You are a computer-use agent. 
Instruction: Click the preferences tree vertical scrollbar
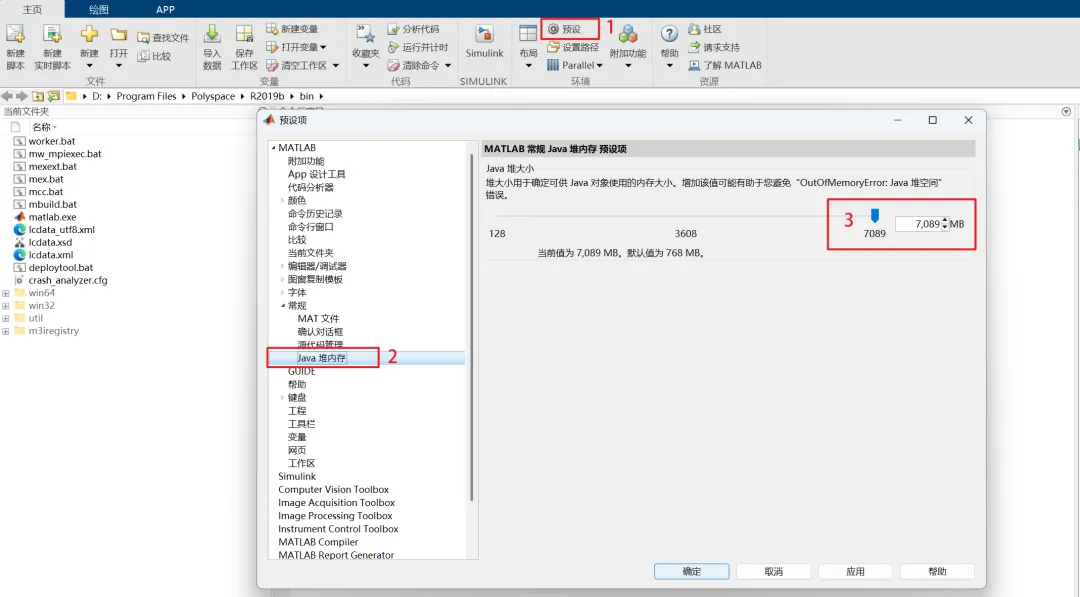pyautogui.click(x=472, y=327)
